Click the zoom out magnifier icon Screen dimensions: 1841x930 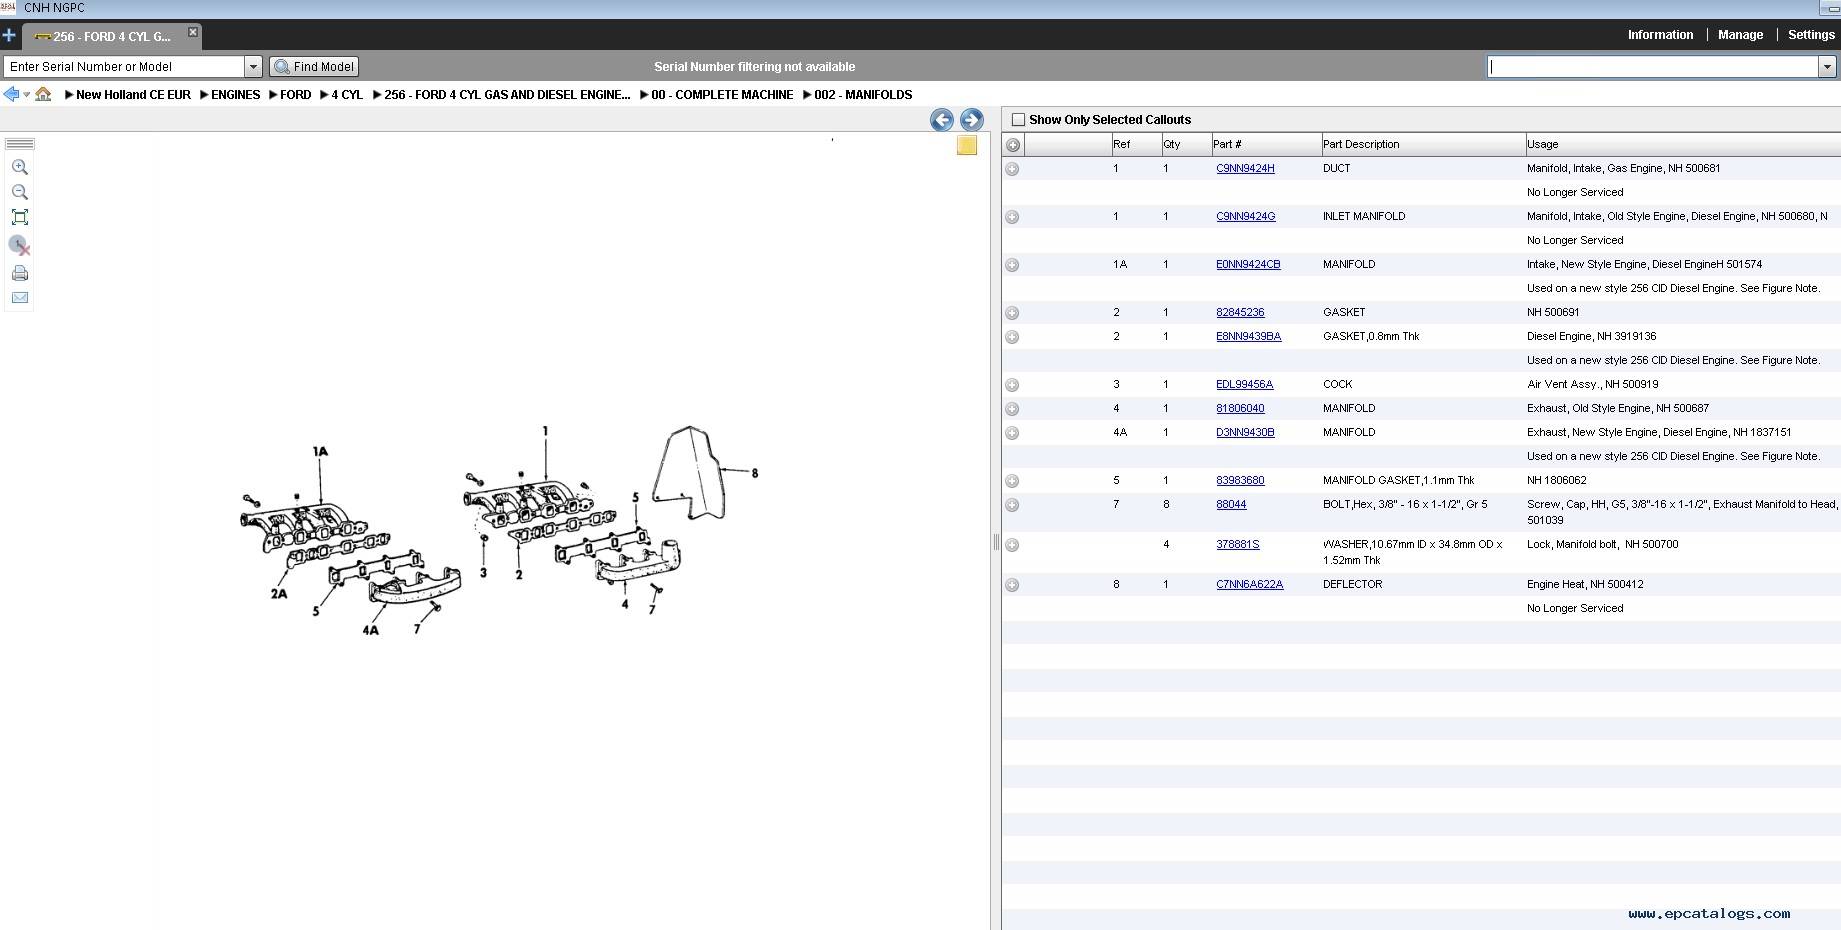pos(19,192)
